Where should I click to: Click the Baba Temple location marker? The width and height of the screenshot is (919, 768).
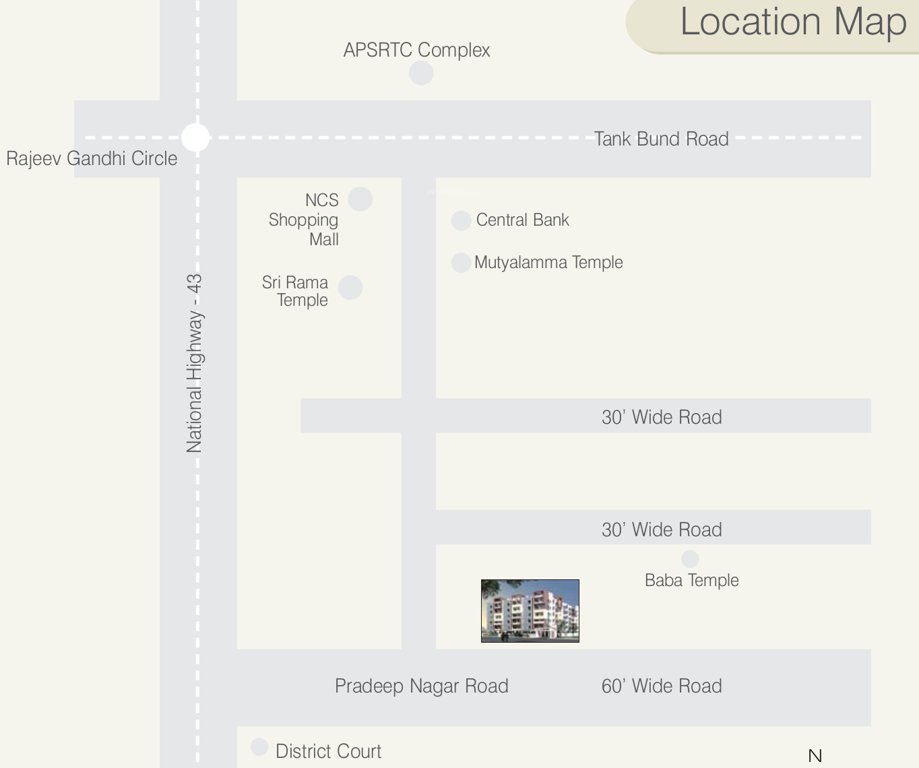point(690,558)
